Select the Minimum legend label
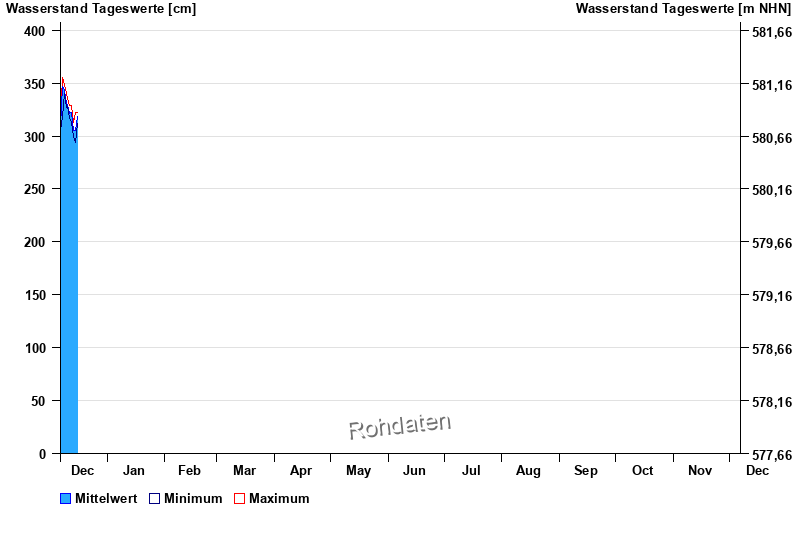 click(193, 499)
